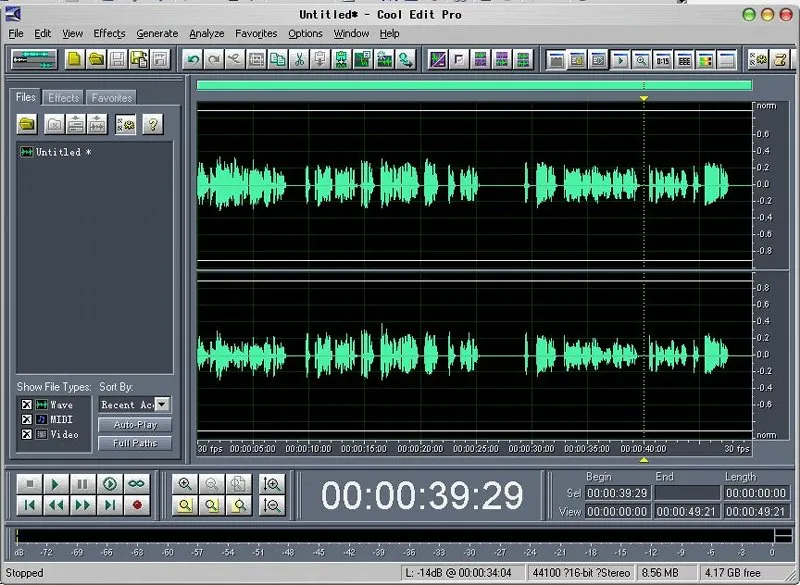The width and height of the screenshot is (800, 585).
Task: Click the settings gear icon in top toolbar
Action: [758, 60]
